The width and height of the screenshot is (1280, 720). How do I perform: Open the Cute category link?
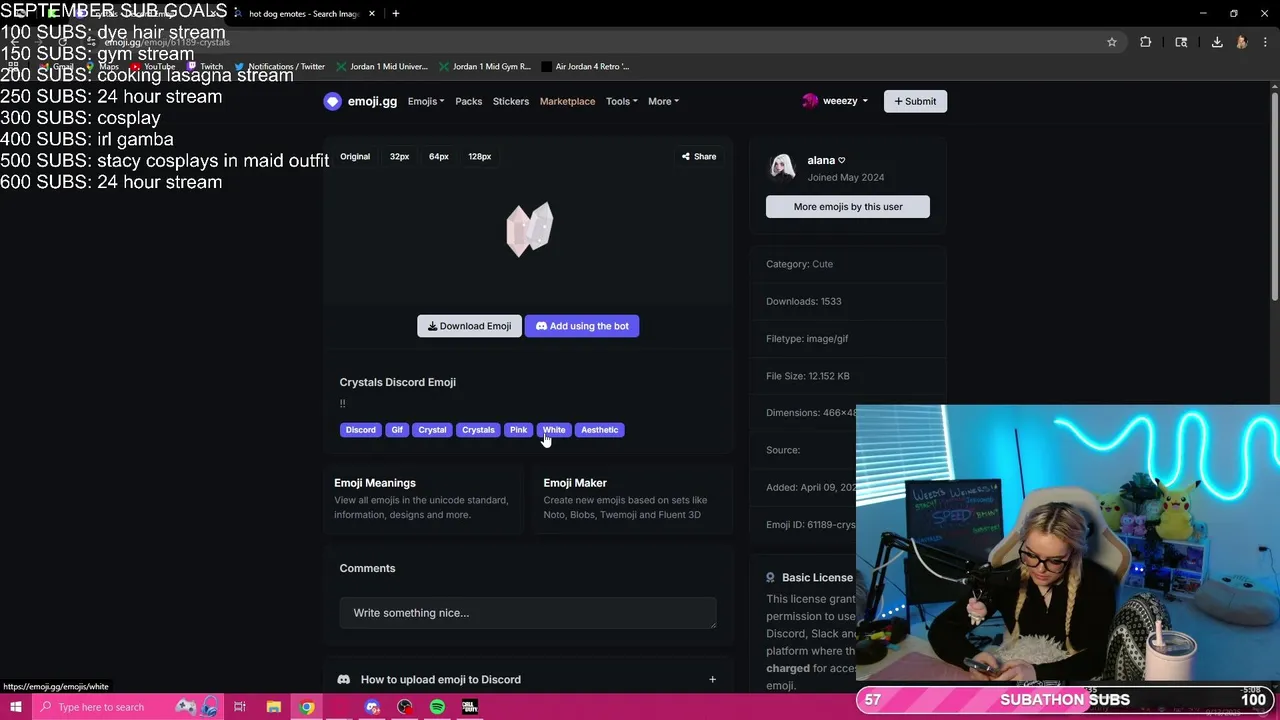[822, 264]
